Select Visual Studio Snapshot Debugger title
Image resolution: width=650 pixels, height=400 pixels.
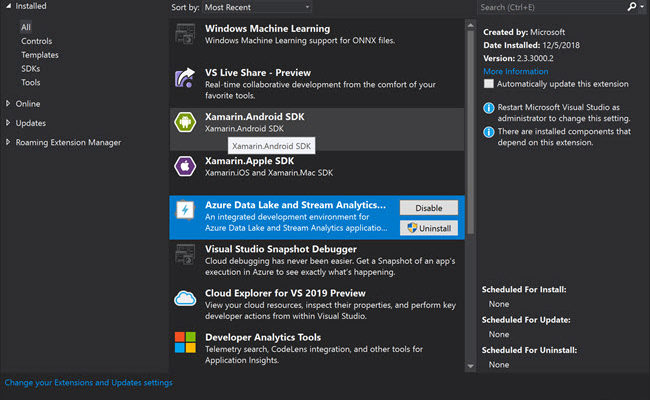(281, 249)
